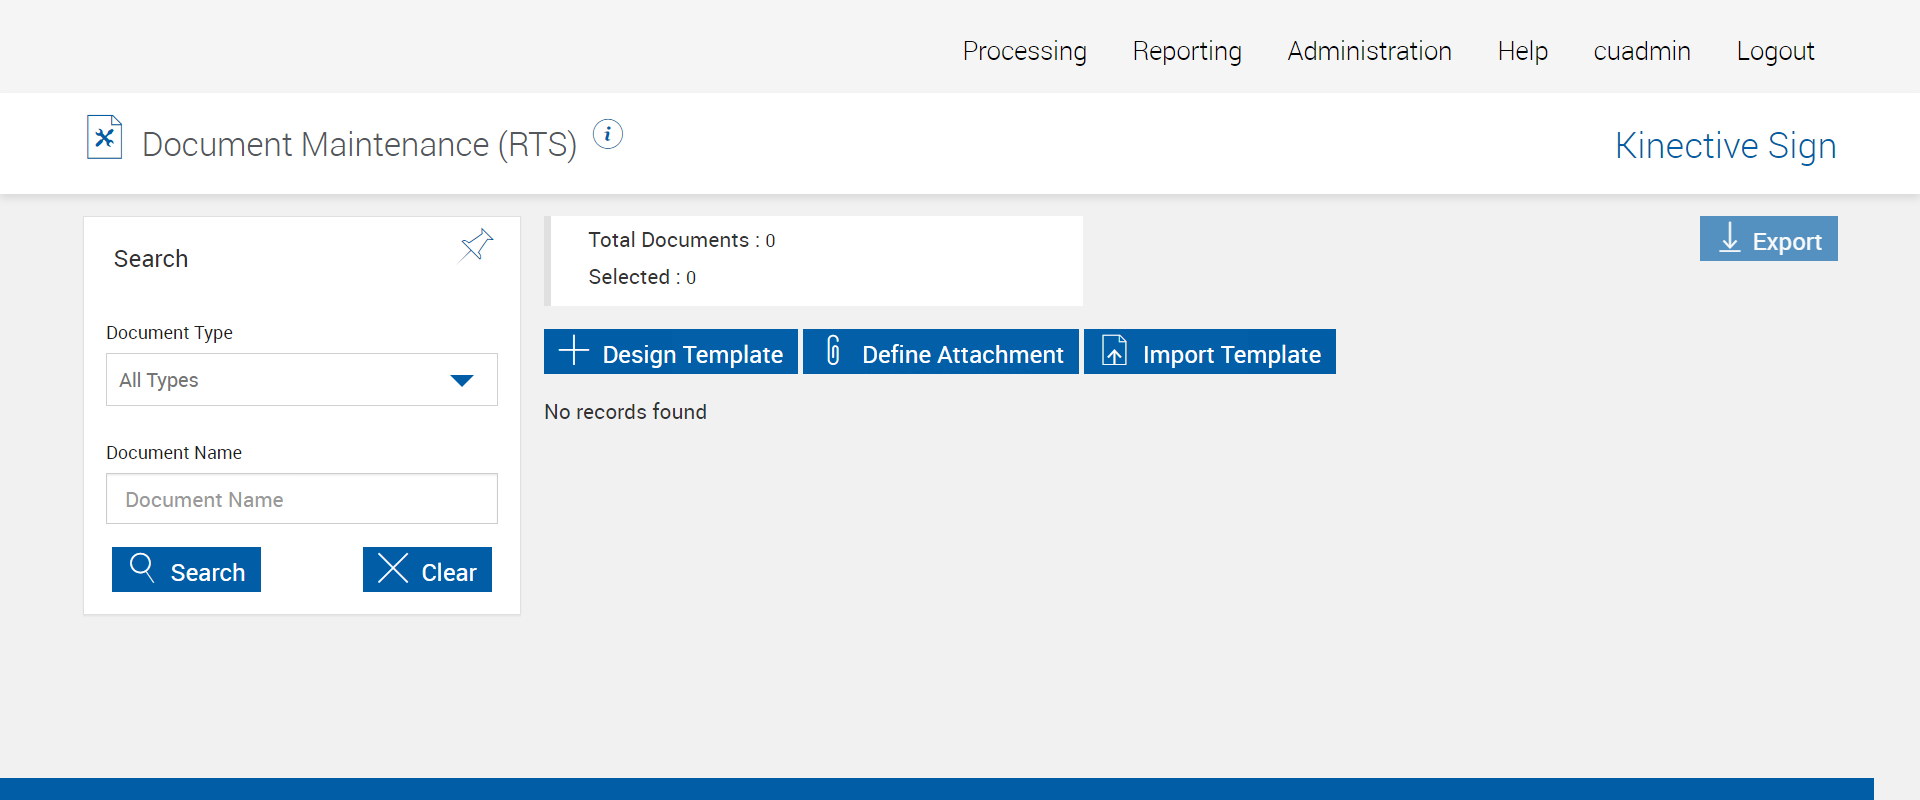Click the download arrow icon on Export

click(x=1730, y=239)
